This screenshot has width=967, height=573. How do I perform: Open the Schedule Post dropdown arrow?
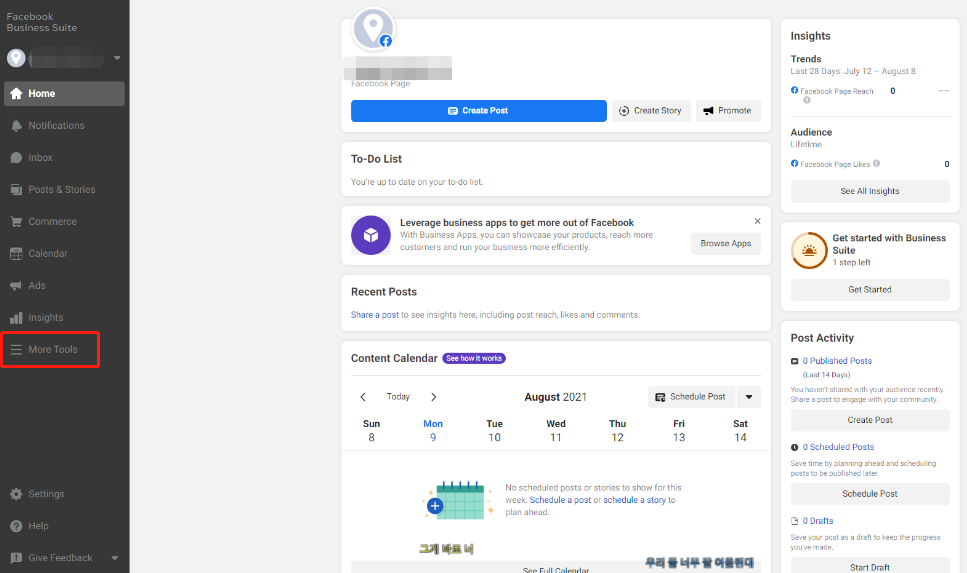(x=749, y=397)
